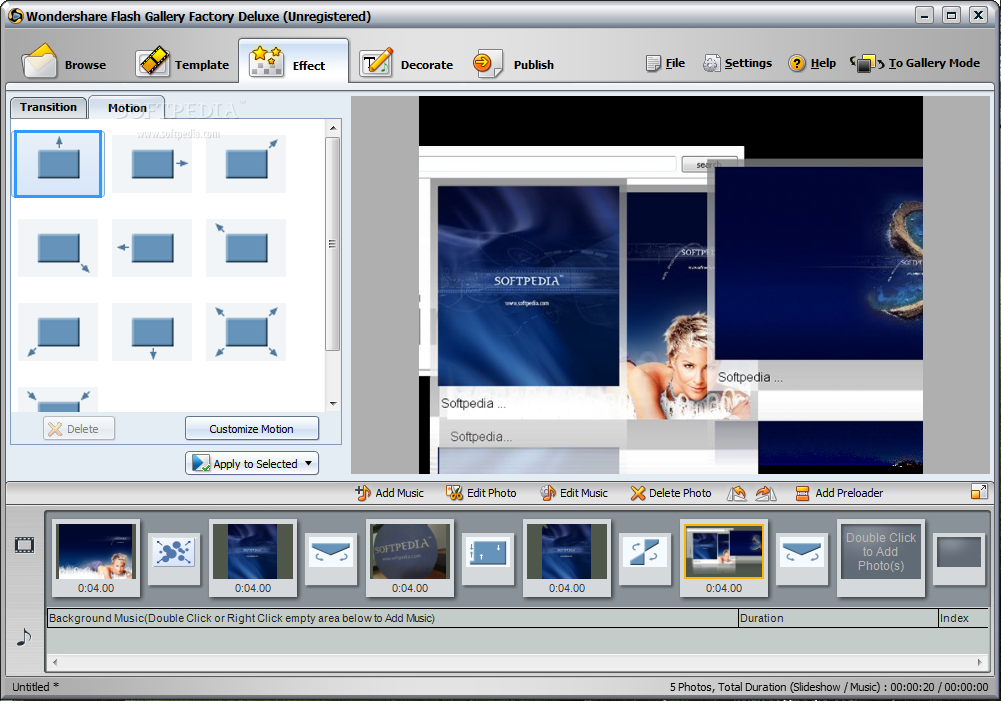
Task: Choose the move down-left diagonal motion
Action: coord(58,332)
